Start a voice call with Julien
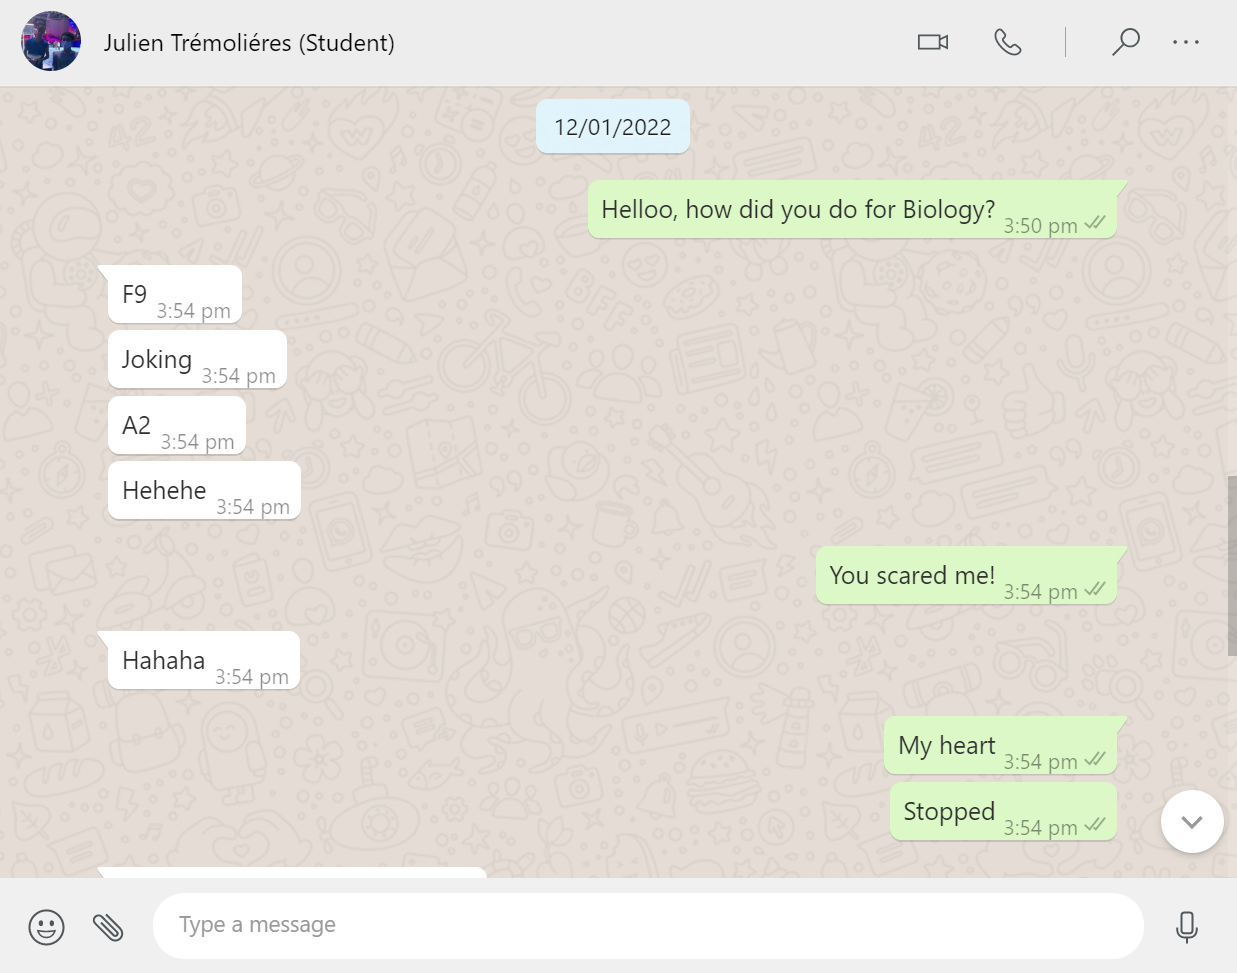Screen dimensions: 1237x973 click(x=1007, y=42)
